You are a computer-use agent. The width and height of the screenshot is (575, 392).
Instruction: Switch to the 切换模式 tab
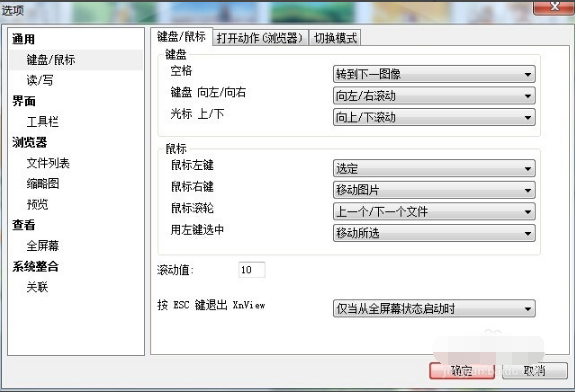coord(335,38)
